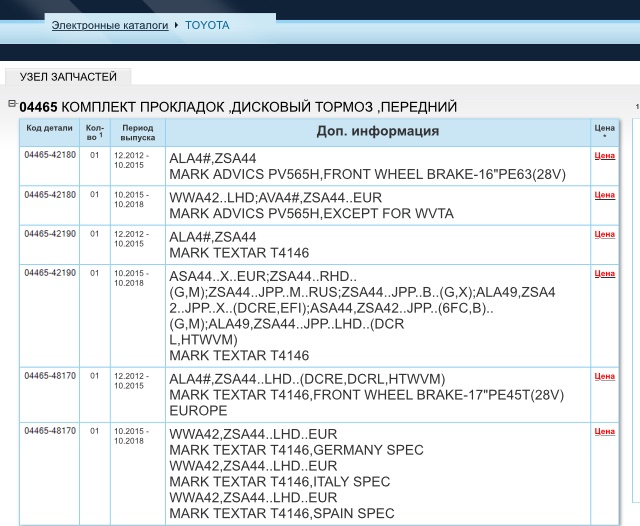This screenshot has width=640, height=526.
Task: Open Цена link for ALA4#,ZSA44 TEXTAR T4146 row
Action: click(x=604, y=234)
